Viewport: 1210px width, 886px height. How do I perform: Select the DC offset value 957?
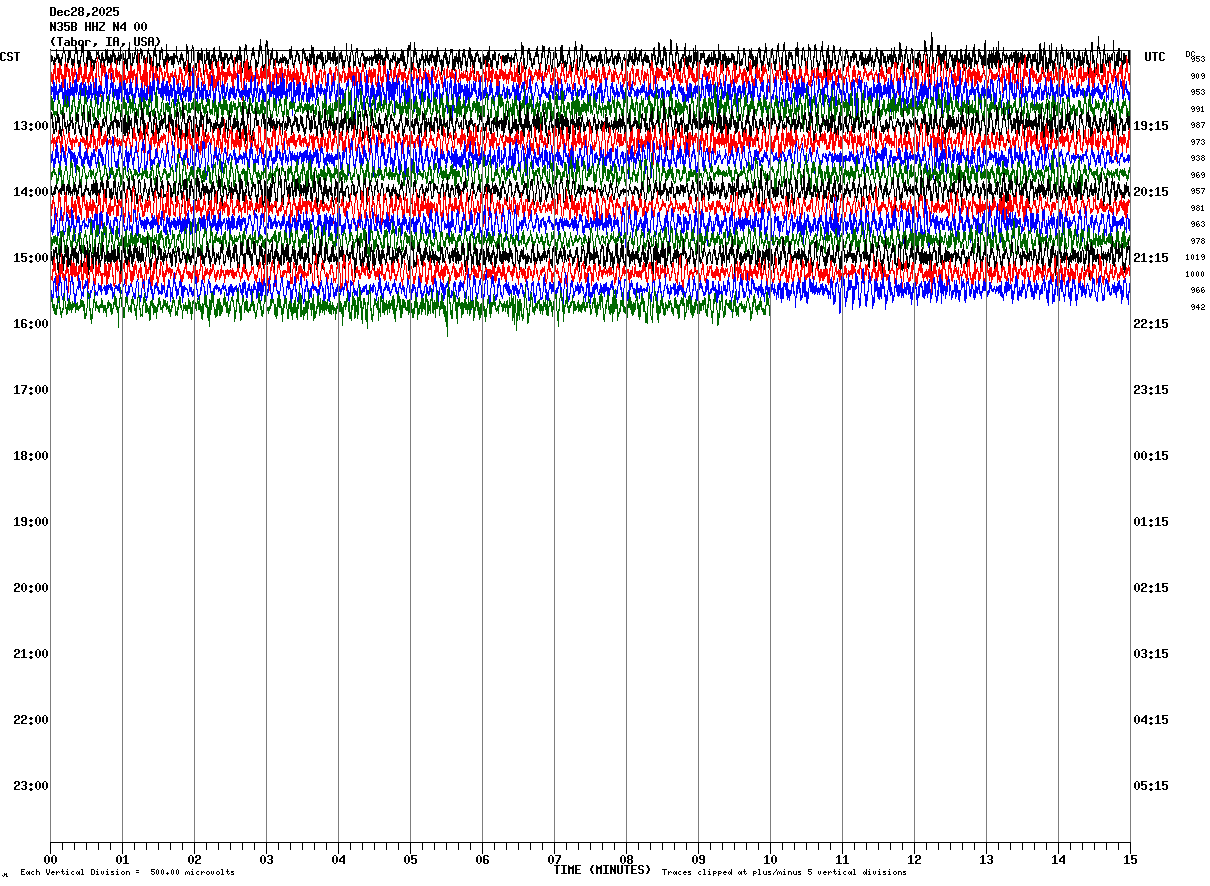1197,191
